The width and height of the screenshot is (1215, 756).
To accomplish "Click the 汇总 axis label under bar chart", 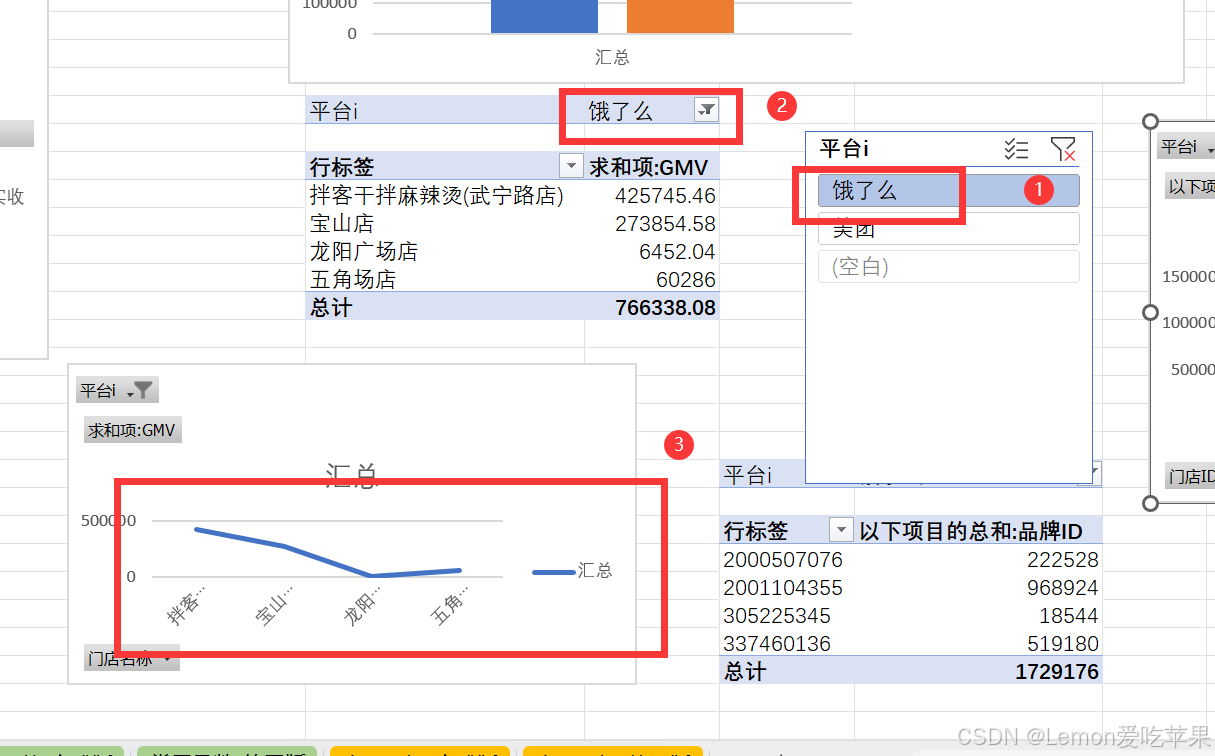I will click(612, 57).
